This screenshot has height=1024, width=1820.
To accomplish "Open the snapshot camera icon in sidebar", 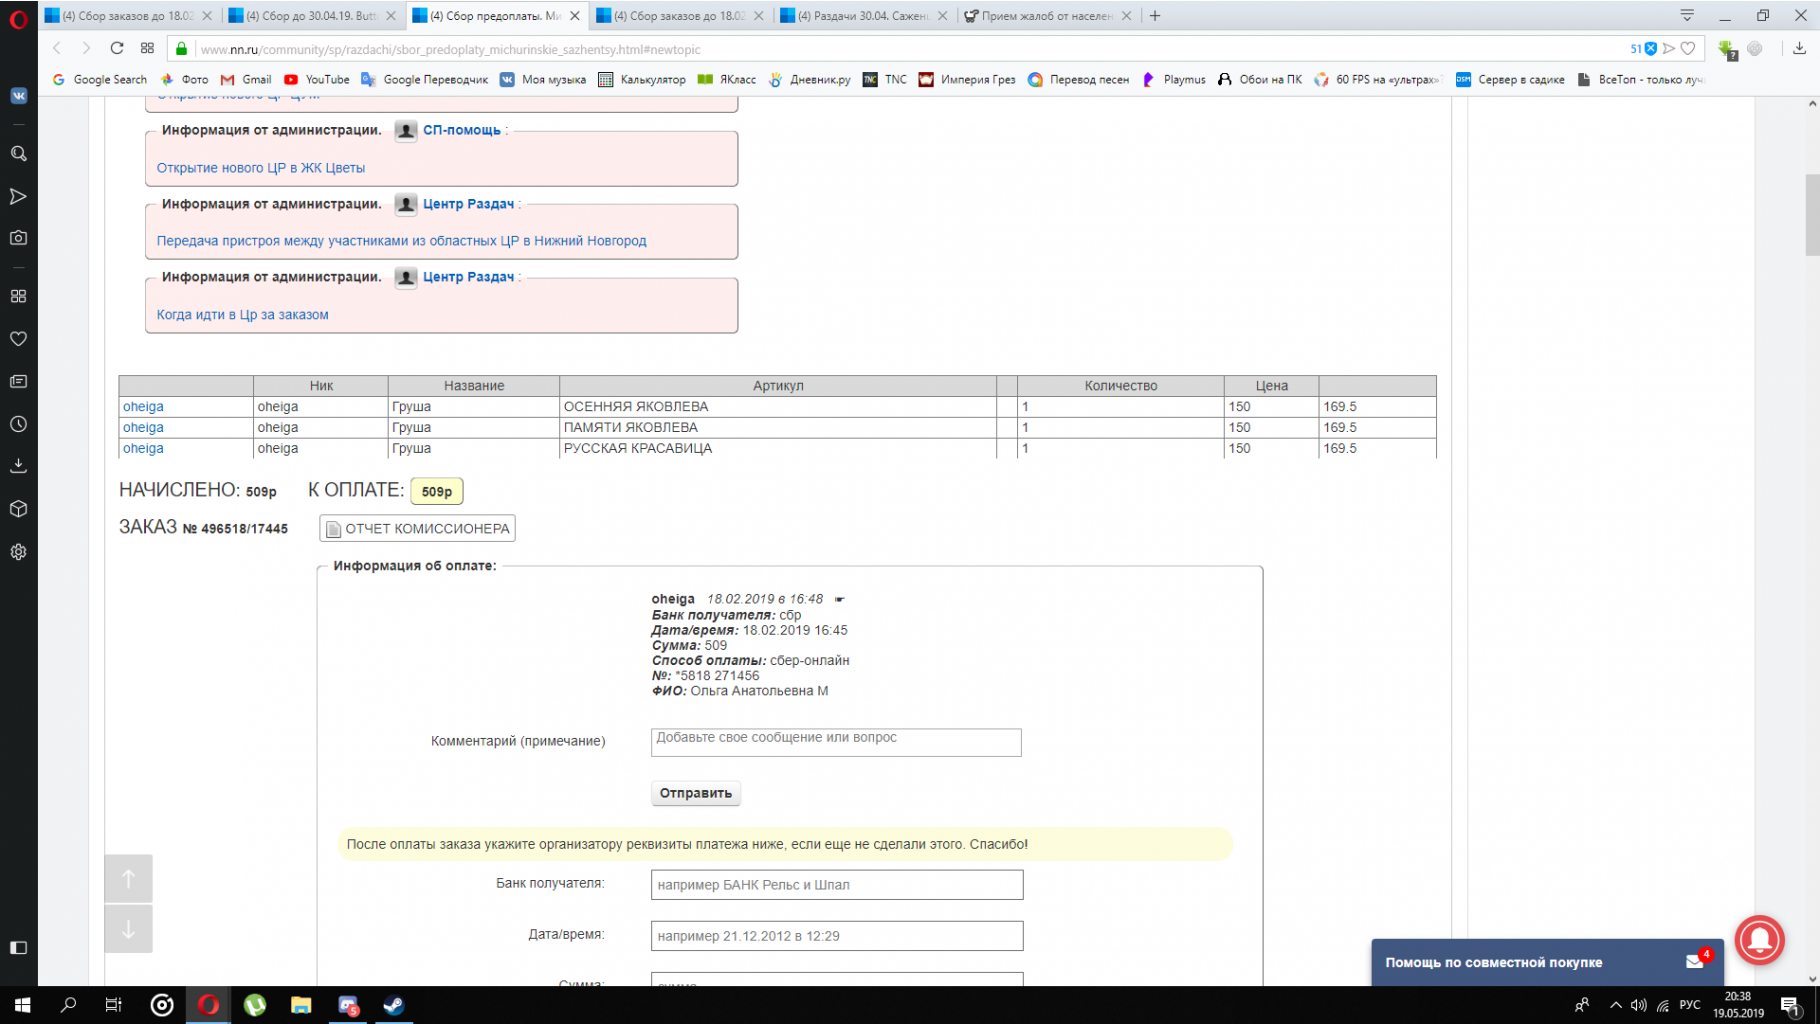I will click(18, 238).
